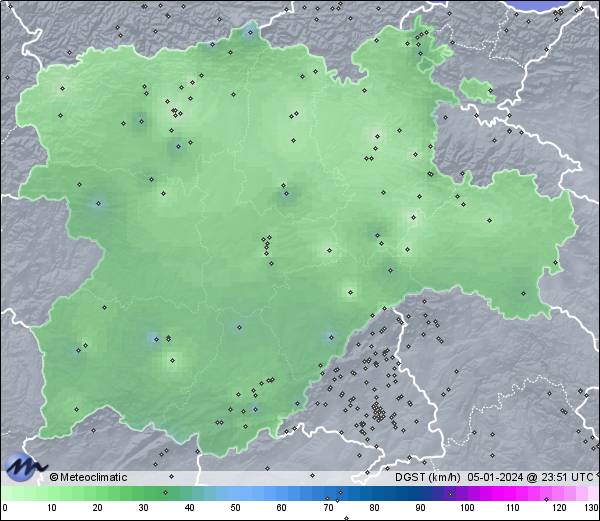Click the 10 label on the scale
Viewport: 600px width, 521px height.
(52, 508)
